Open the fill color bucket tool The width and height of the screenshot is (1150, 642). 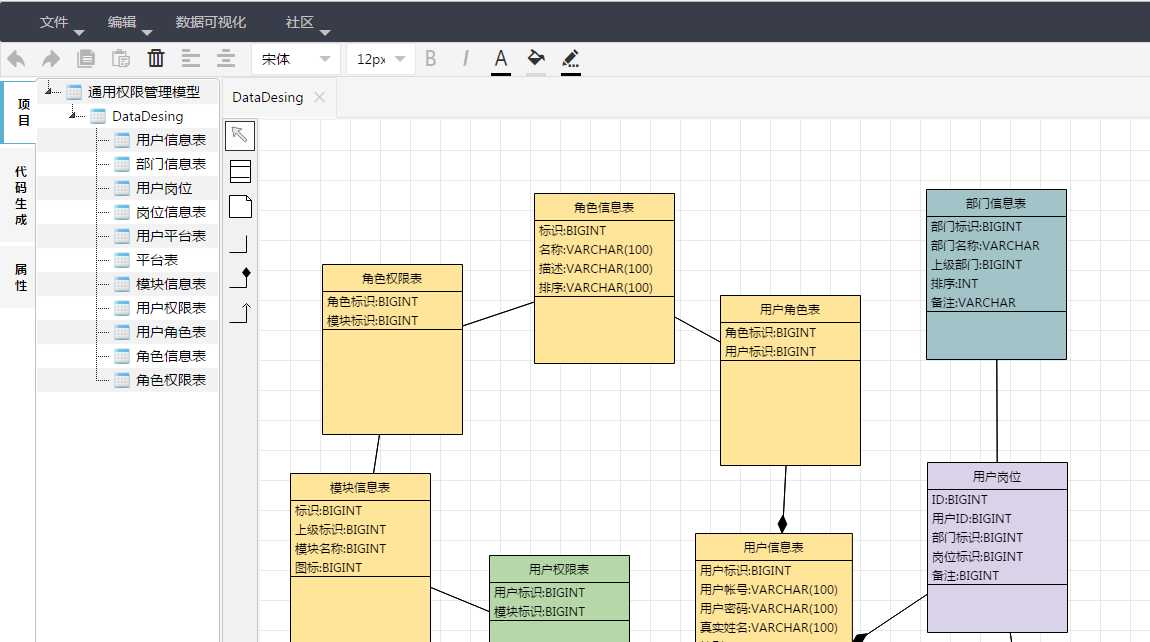click(536, 60)
